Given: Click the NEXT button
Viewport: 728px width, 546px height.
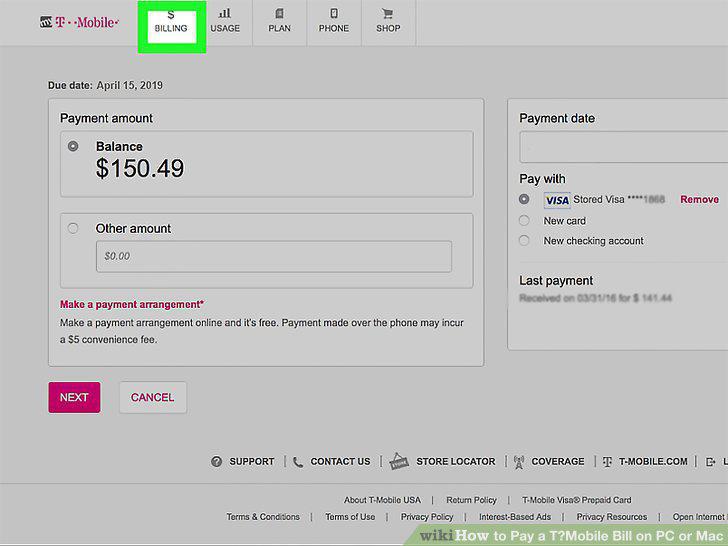Looking at the screenshot, I should click(x=74, y=397).
